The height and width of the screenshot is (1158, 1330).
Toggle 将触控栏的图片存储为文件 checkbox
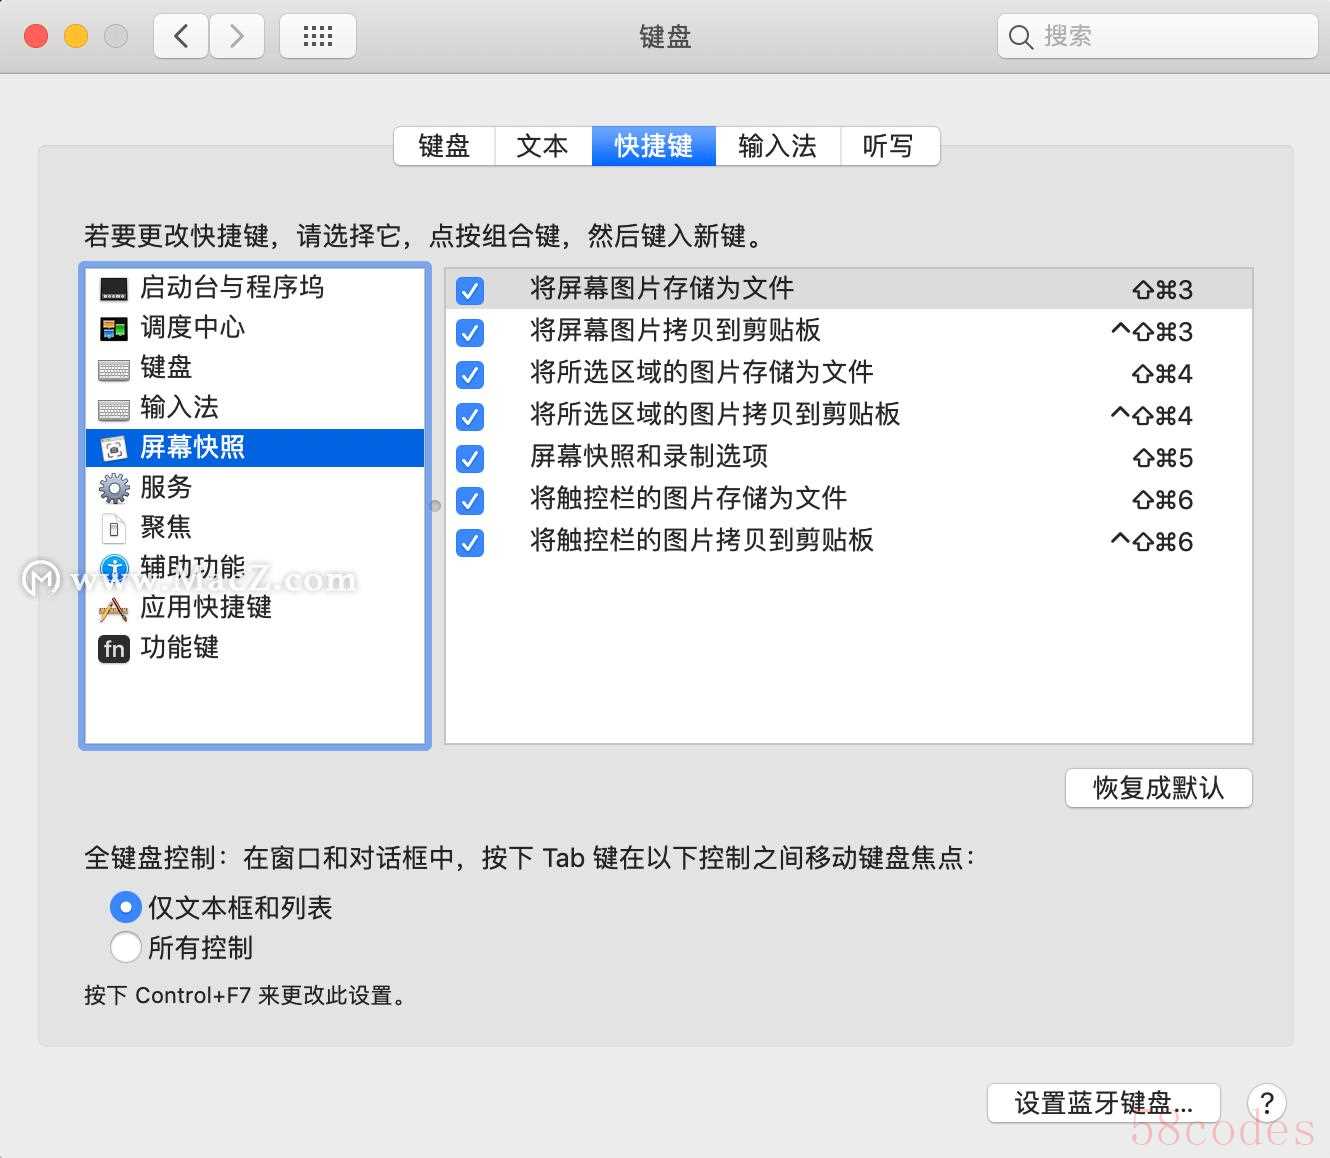coord(470,500)
